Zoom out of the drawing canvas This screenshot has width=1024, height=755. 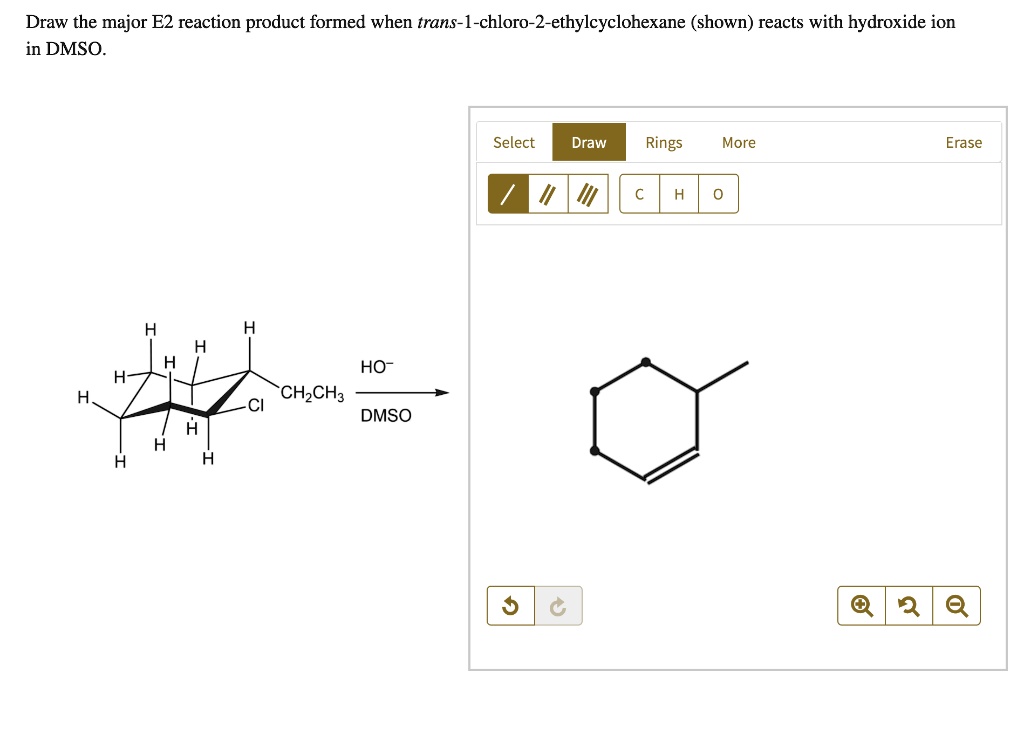956,605
